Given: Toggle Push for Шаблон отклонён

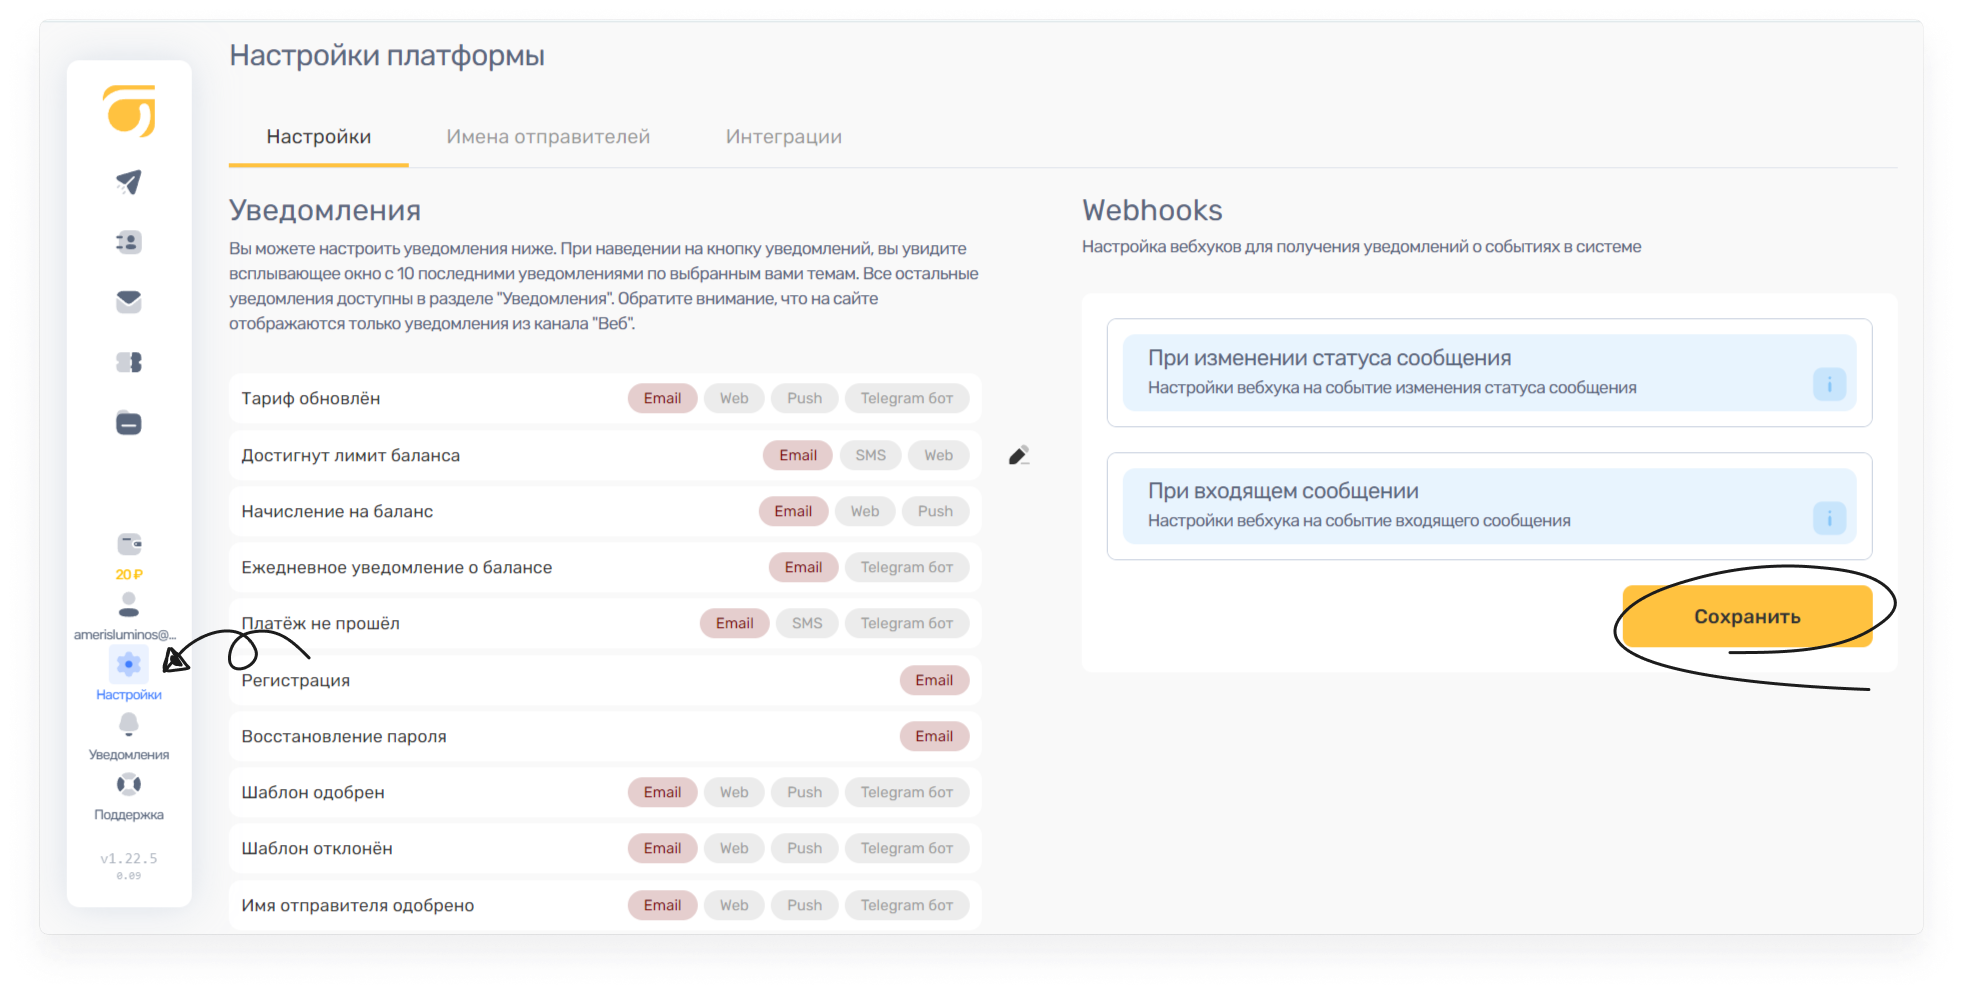Looking at the screenshot, I should (x=804, y=848).
